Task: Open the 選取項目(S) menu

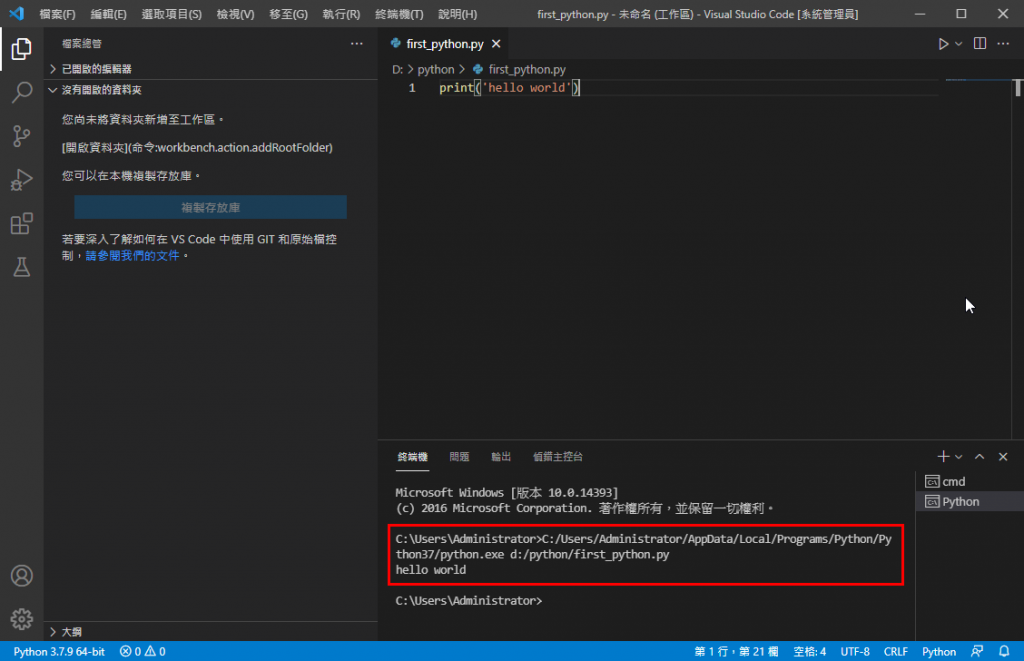Action: click(x=171, y=14)
